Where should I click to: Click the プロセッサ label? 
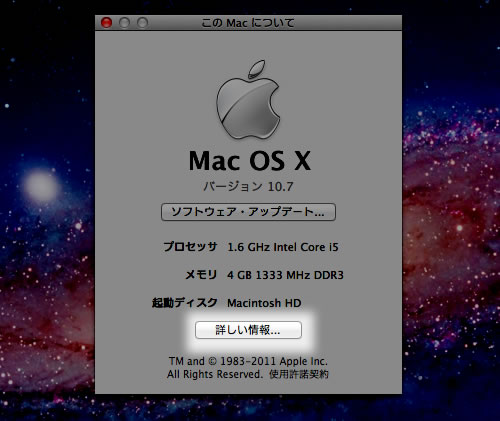click(x=190, y=247)
